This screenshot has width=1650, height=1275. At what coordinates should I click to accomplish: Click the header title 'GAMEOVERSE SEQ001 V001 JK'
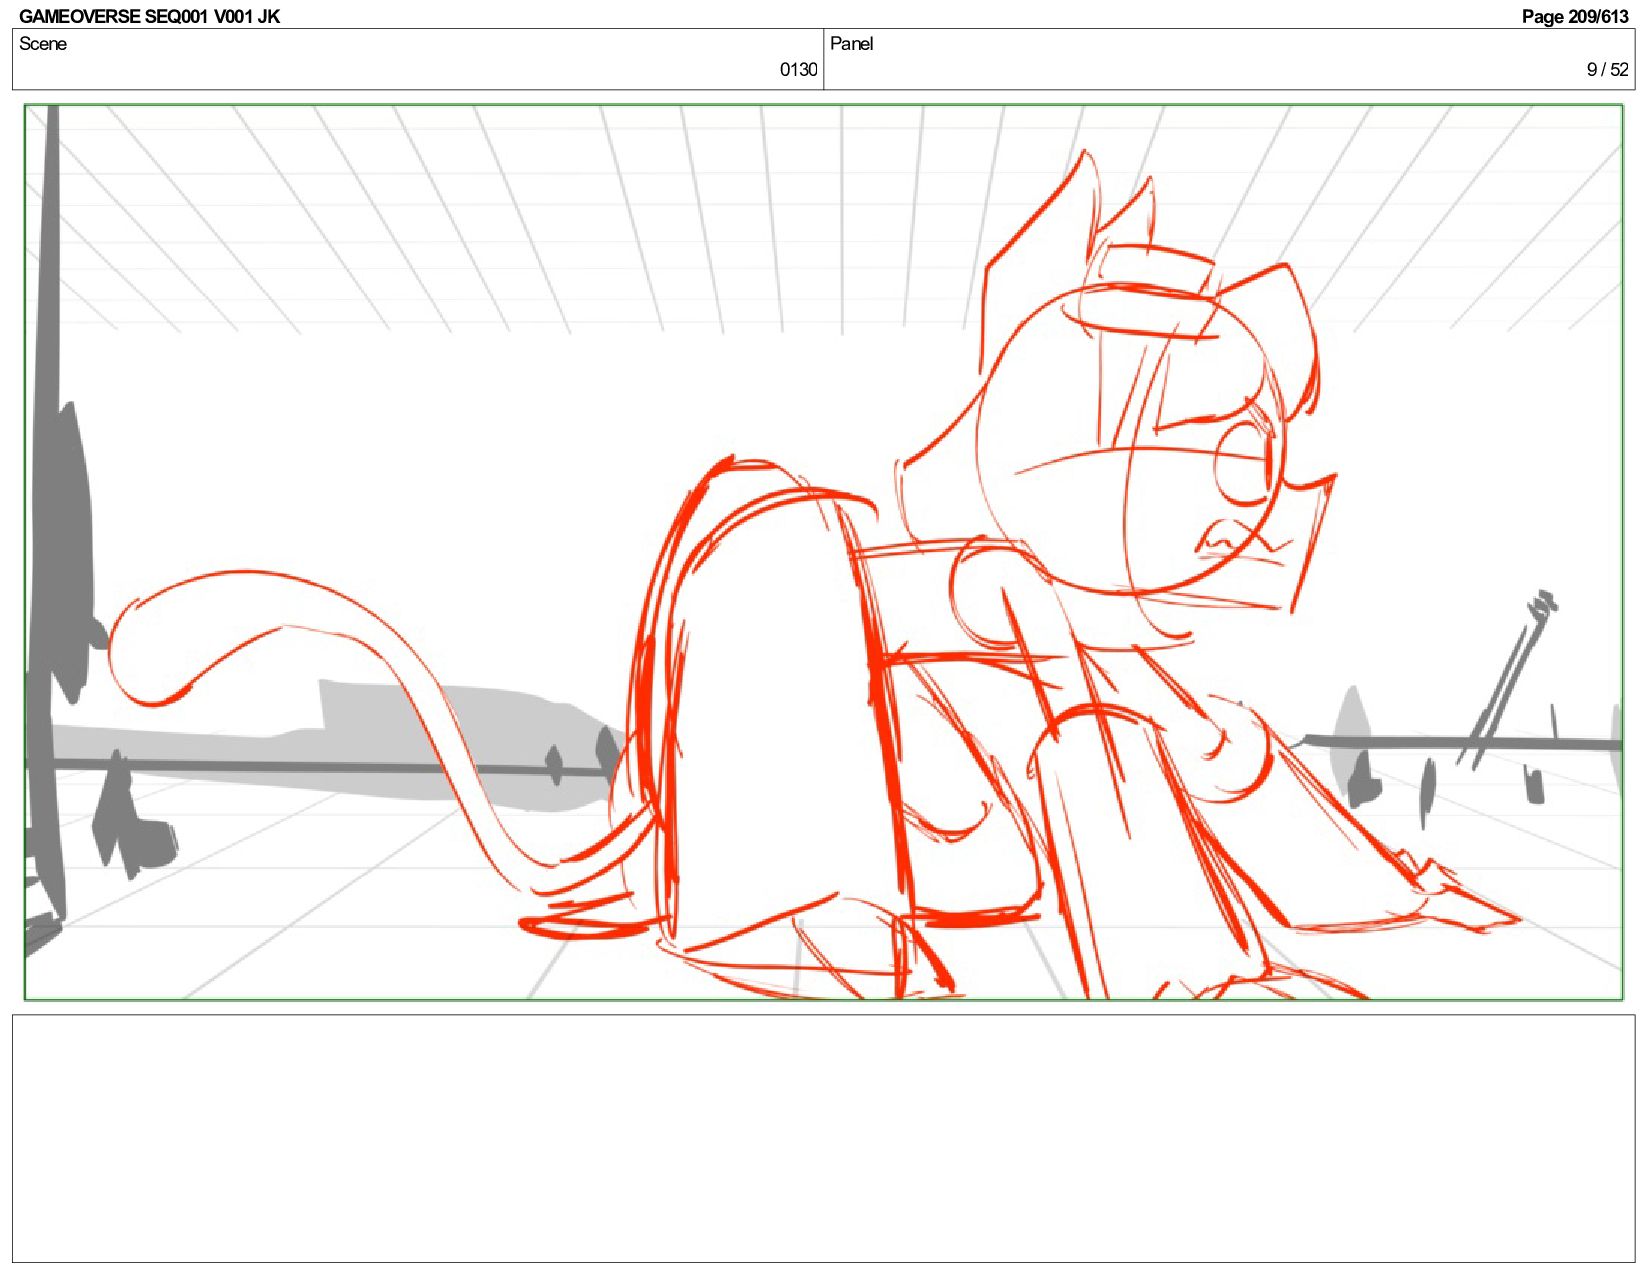tap(150, 16)
